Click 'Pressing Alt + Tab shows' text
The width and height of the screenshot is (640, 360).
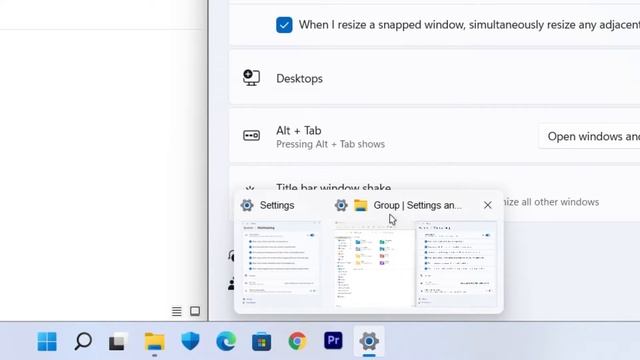click(x=331, y=144)
